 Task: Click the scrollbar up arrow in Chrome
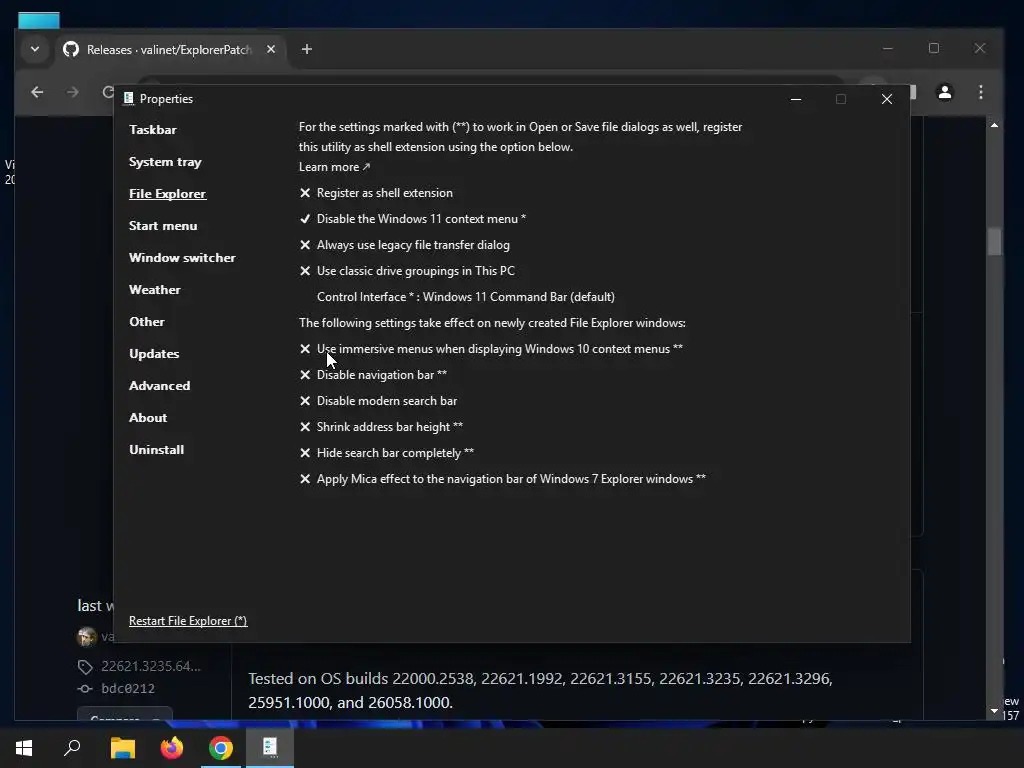pos(994,125)
